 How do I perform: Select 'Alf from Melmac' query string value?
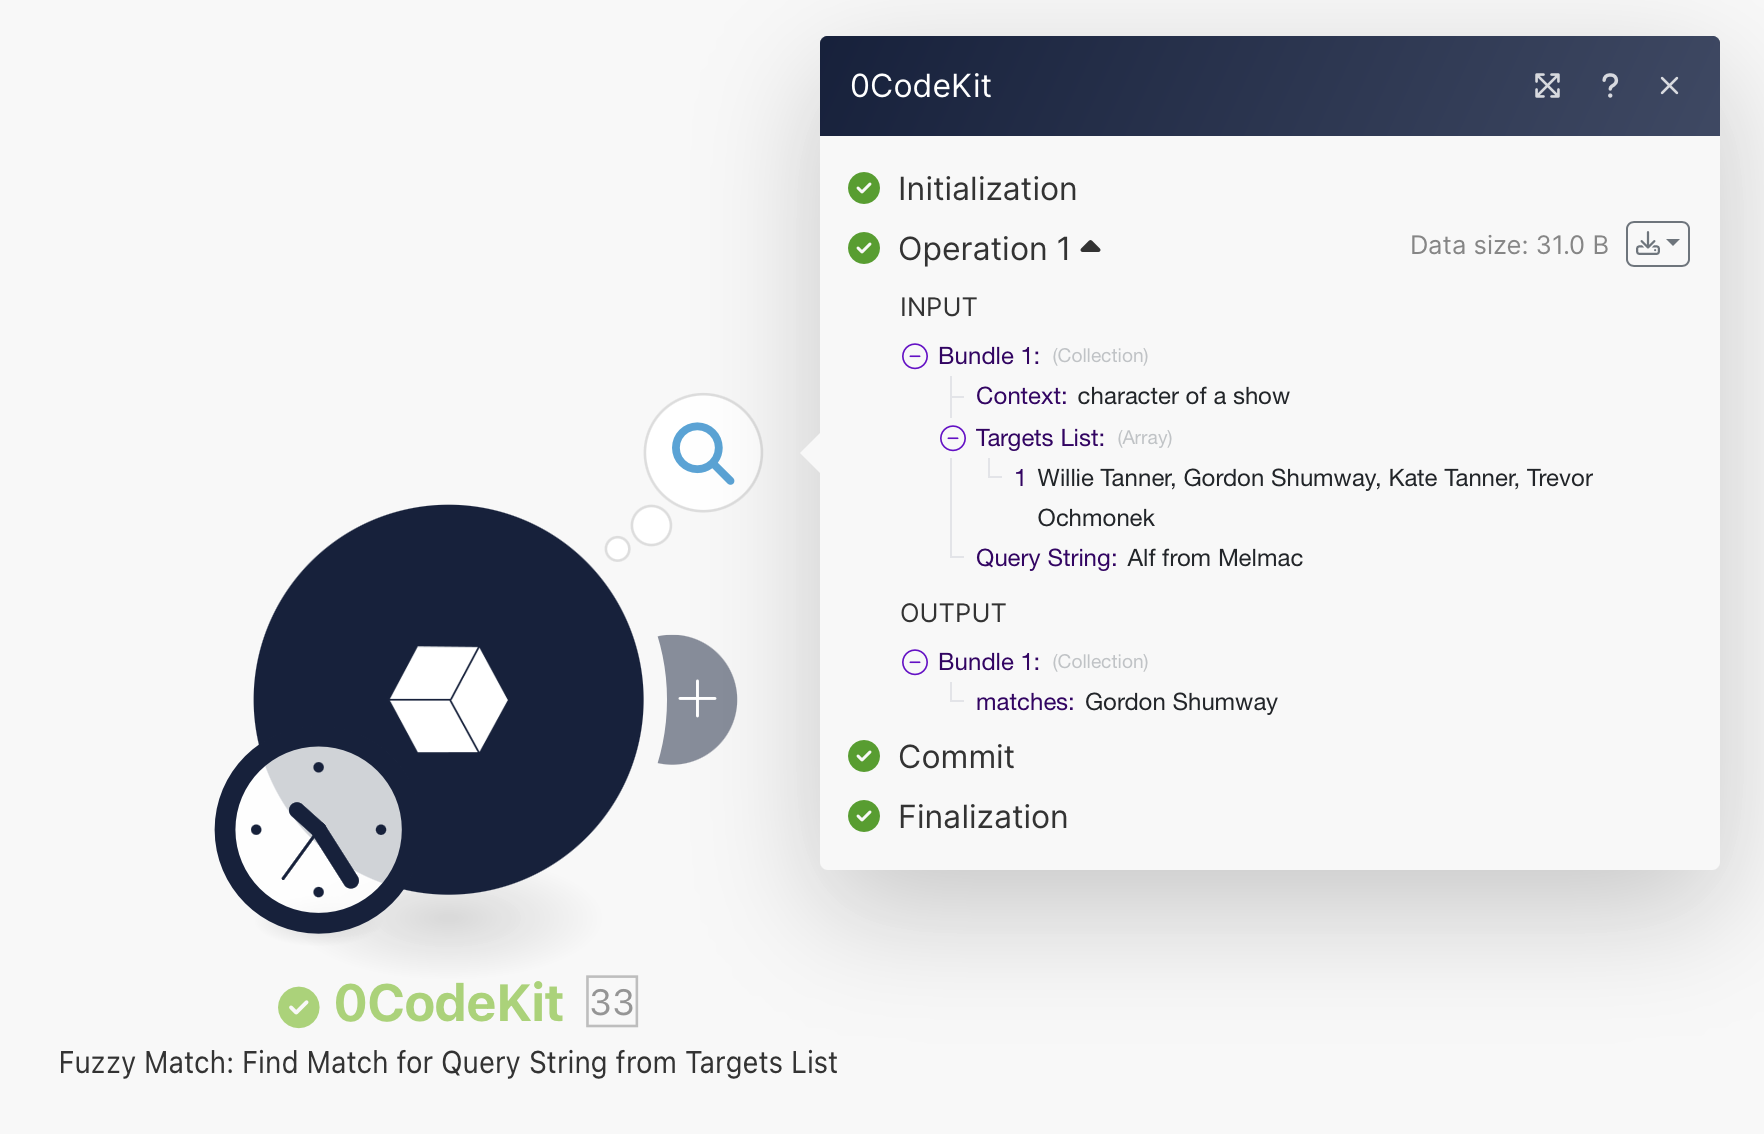(1215, 558)
